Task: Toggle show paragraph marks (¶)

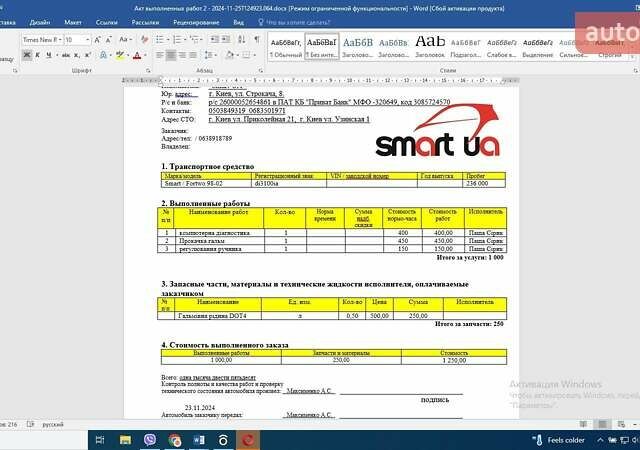Action: (257, 39)
